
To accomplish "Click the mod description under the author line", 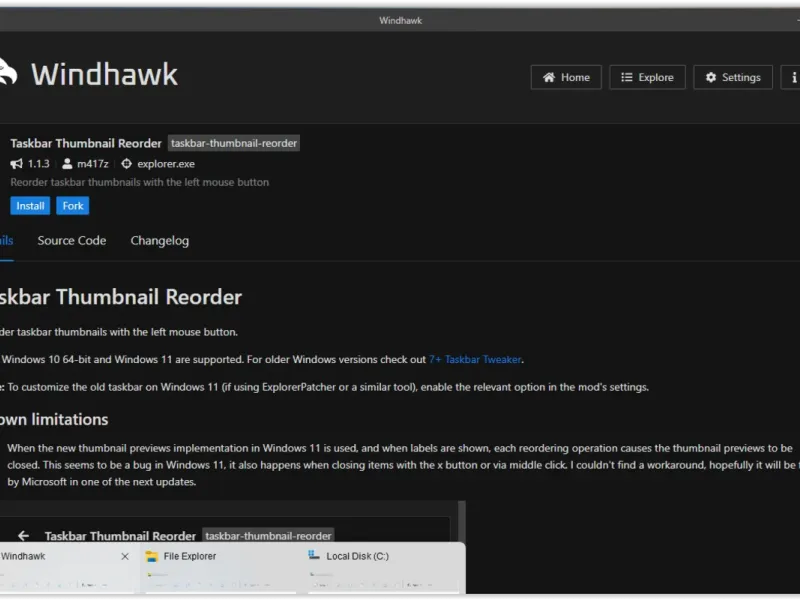I will click(x=139, y=182).
